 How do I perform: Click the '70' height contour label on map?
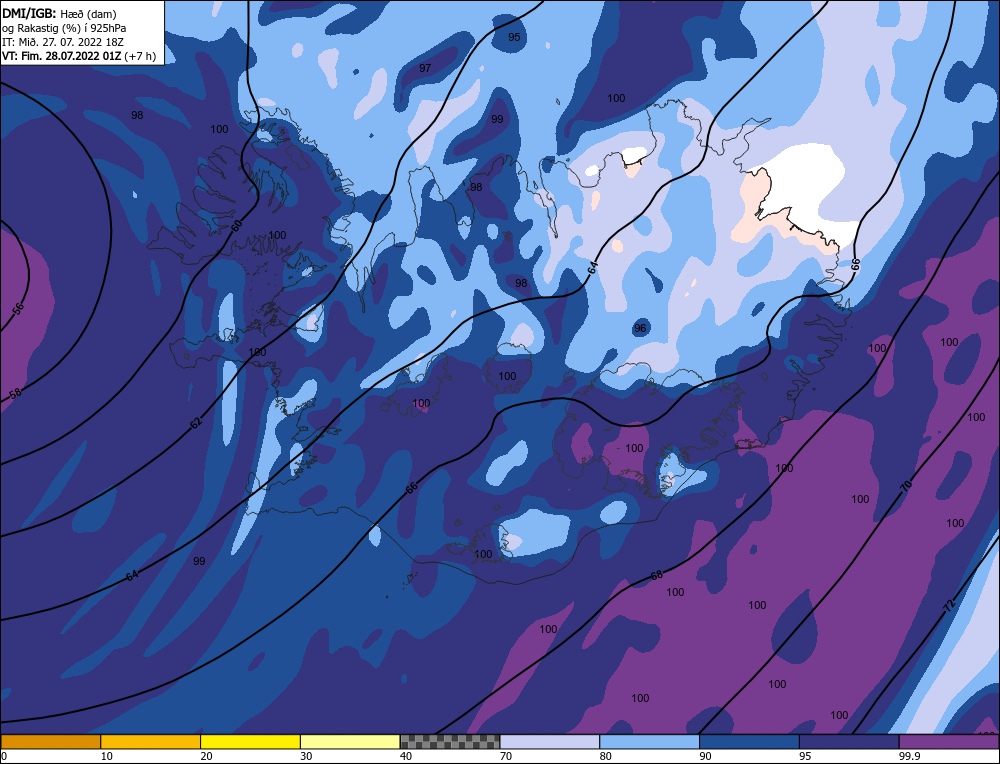tap(906, 486)
